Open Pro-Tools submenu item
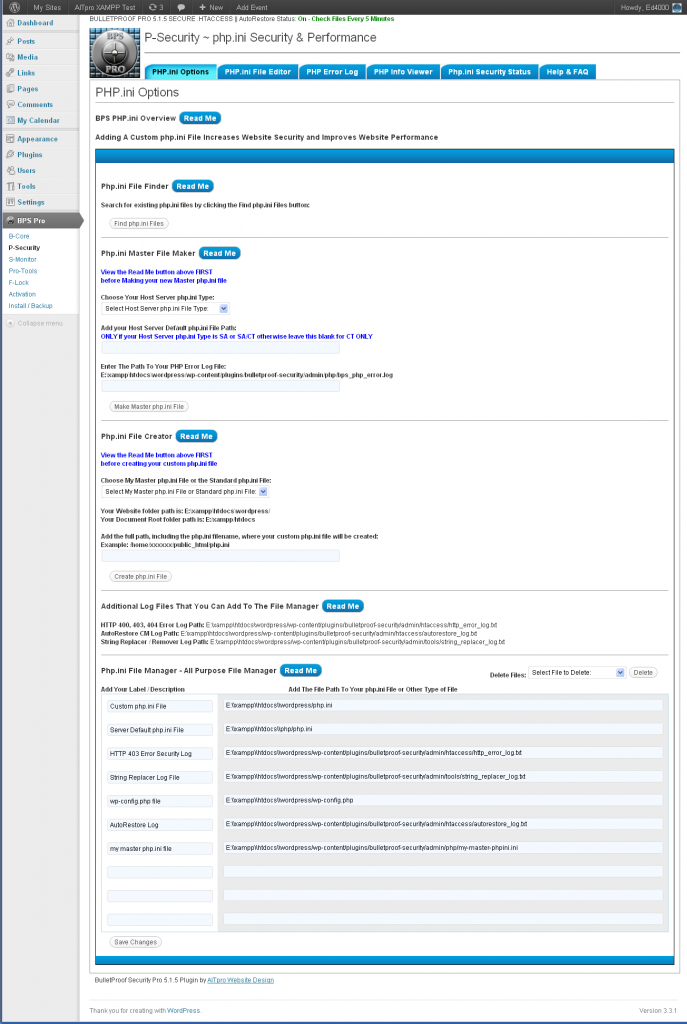This screenshot has width=687, height=1024. click(23, 271)
